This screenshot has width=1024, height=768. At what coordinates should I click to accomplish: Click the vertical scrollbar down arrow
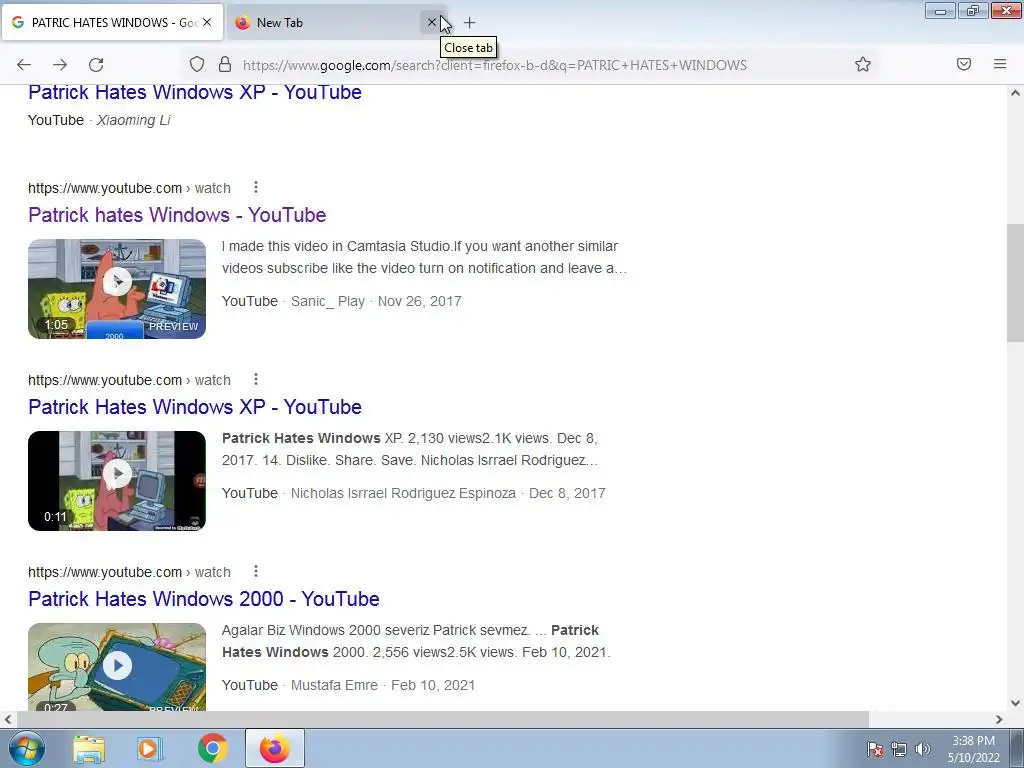pos(1015,703)
